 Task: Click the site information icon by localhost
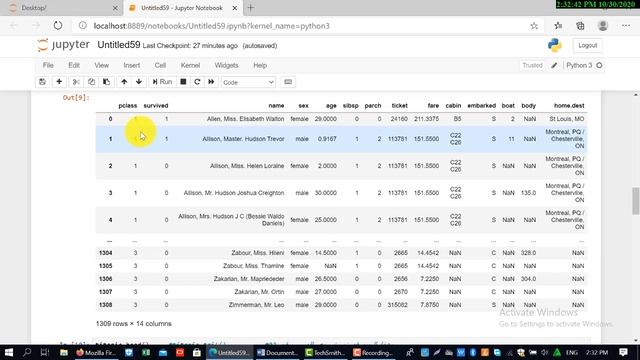pyautogui.click(x=83, y=26)
